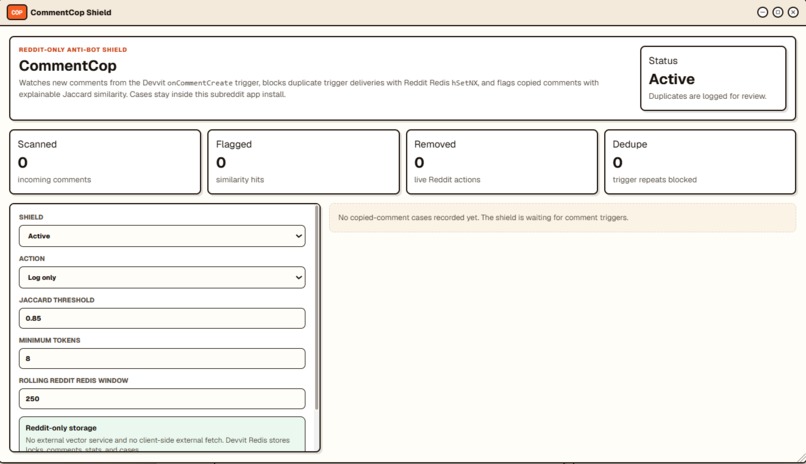The width and height of the screenshot is (806, 464).
Task: Click the 'No copied-comment cases recorded yet' notice
Action: [562, 217]
